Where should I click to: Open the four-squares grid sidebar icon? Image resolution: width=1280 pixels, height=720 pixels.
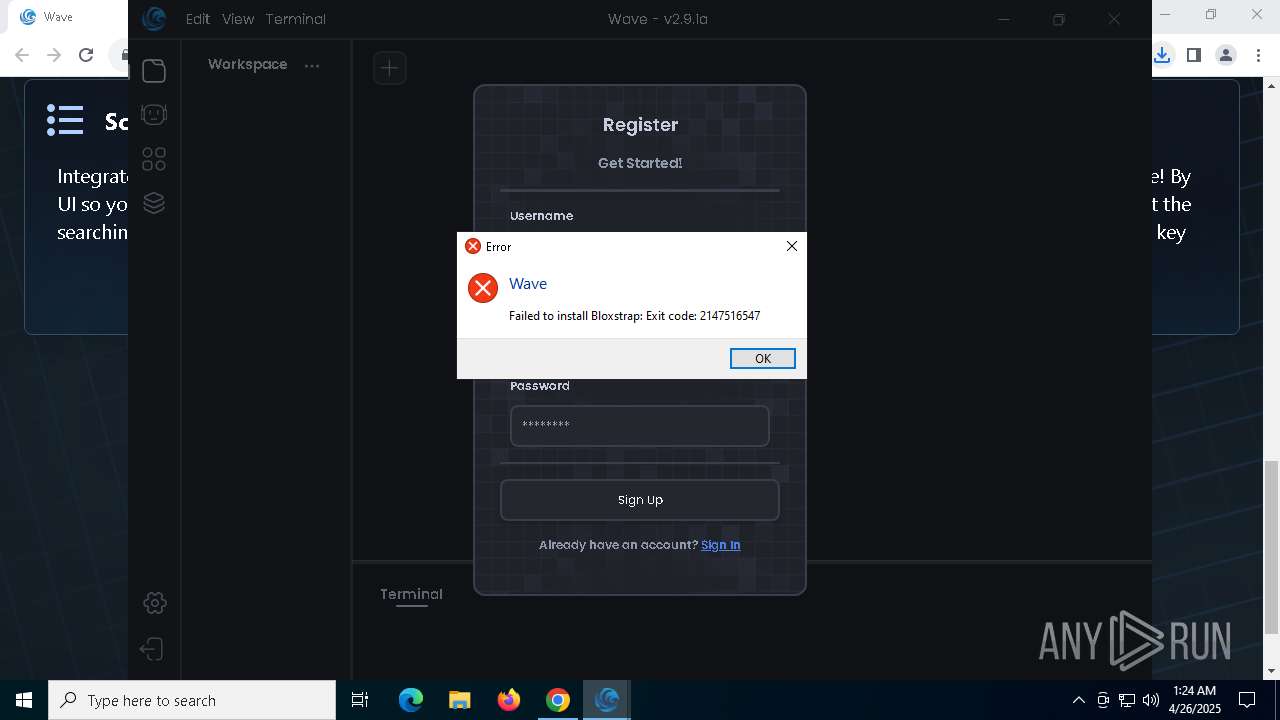pyautogui.click(x=154, y=159)
